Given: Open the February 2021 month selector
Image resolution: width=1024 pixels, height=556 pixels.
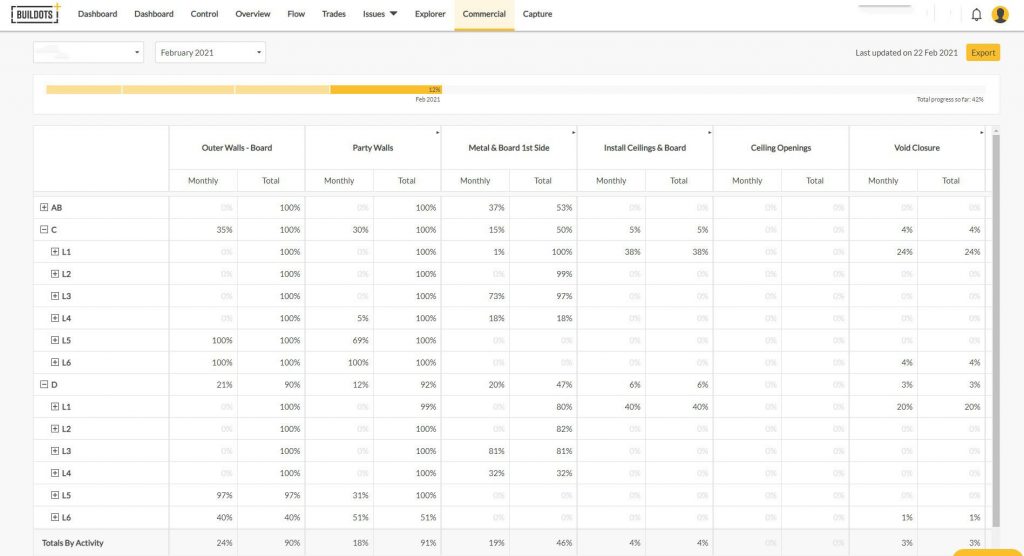Looking at the screenshot, I should [x=210, y=52].
